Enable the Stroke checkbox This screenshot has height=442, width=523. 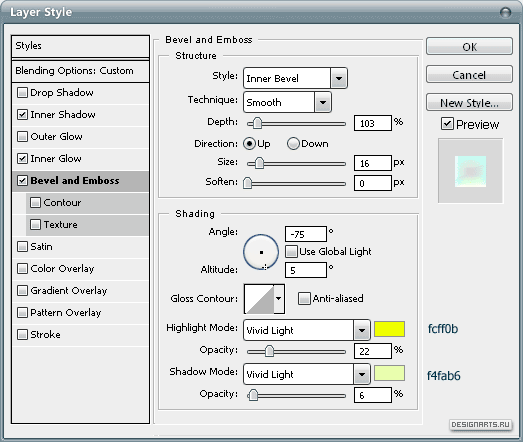22,334
